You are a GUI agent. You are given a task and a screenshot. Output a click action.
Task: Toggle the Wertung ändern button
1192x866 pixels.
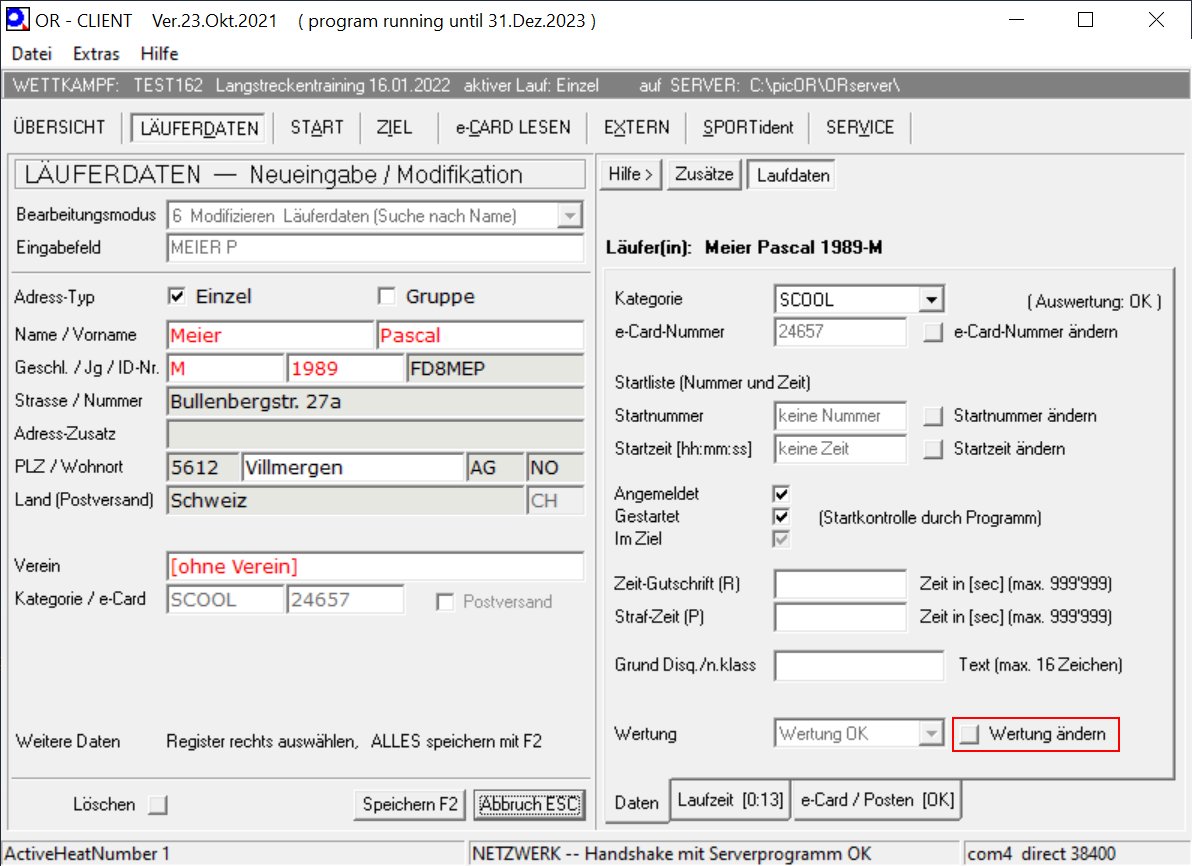[x=969, y=735]
